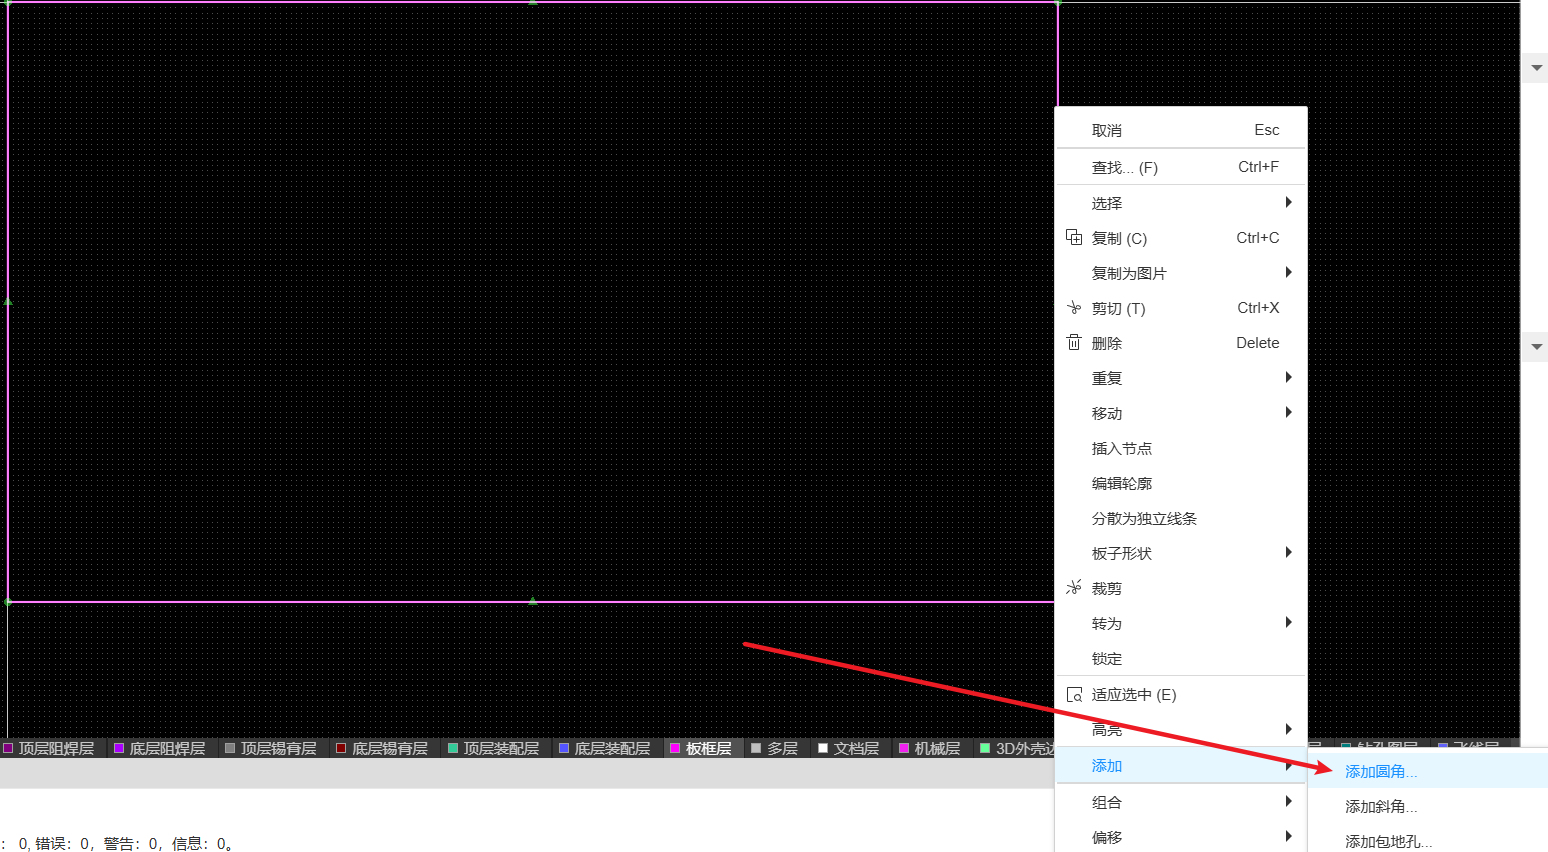Click the copy icon beside 复制 (C)
Screen dimensions: 1548x852
click(x=1074, y=237)
